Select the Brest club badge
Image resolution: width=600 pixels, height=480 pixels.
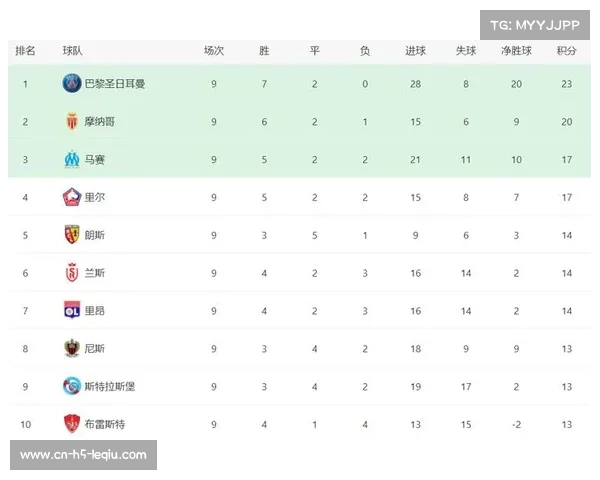tap(72, 424)
